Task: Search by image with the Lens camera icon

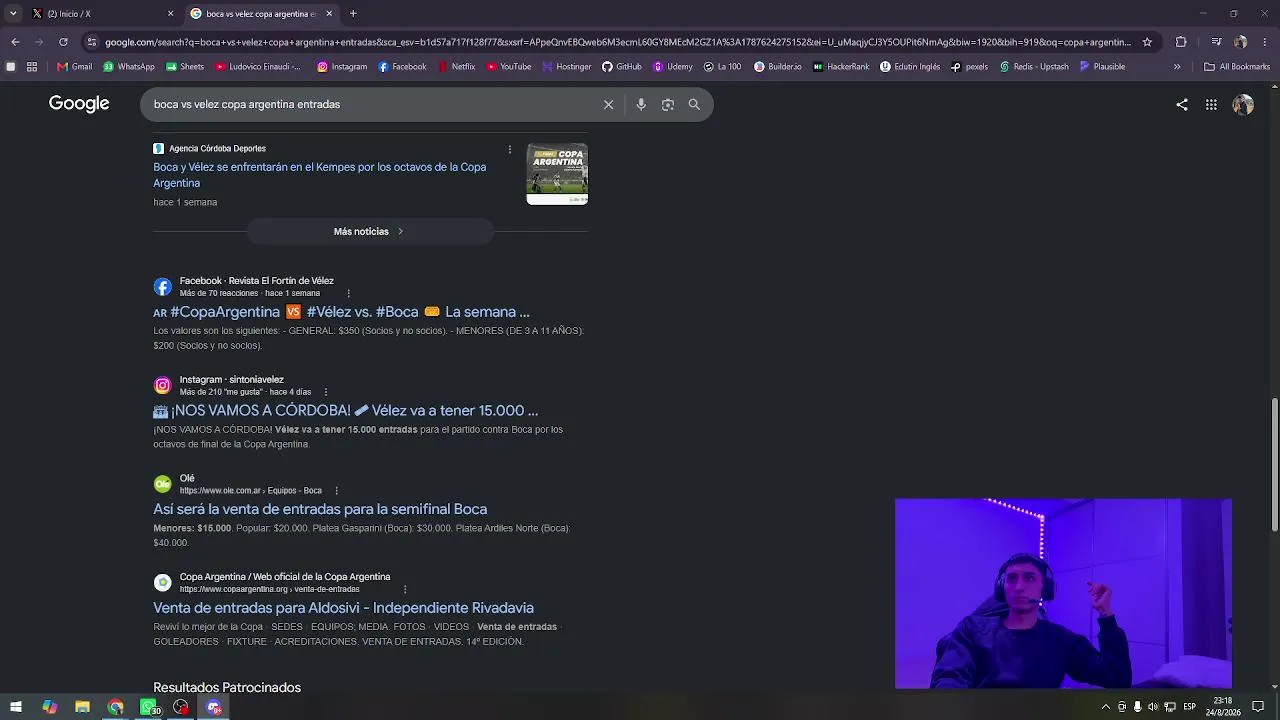Action: click(668, 104)
